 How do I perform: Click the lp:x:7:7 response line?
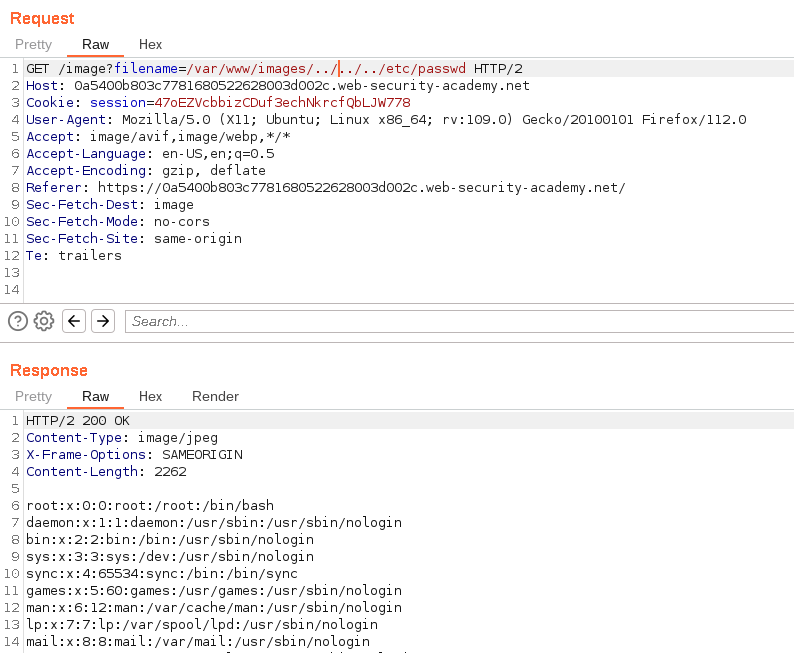(202, 625)
